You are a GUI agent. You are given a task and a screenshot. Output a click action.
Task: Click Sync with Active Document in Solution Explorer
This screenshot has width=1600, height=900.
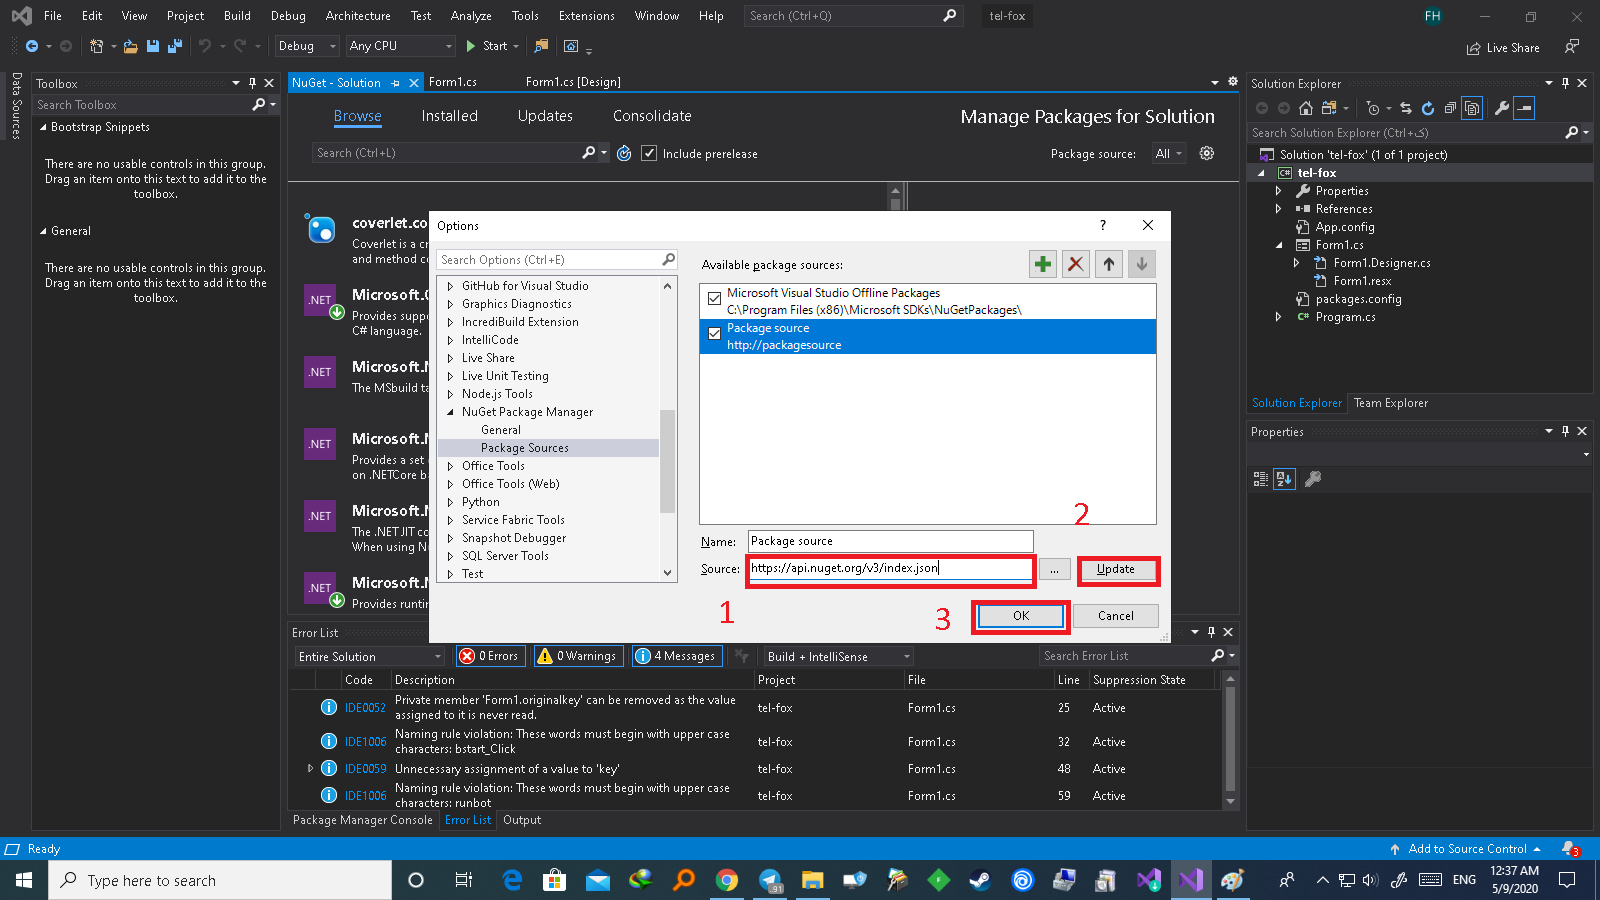[1406, 108]
